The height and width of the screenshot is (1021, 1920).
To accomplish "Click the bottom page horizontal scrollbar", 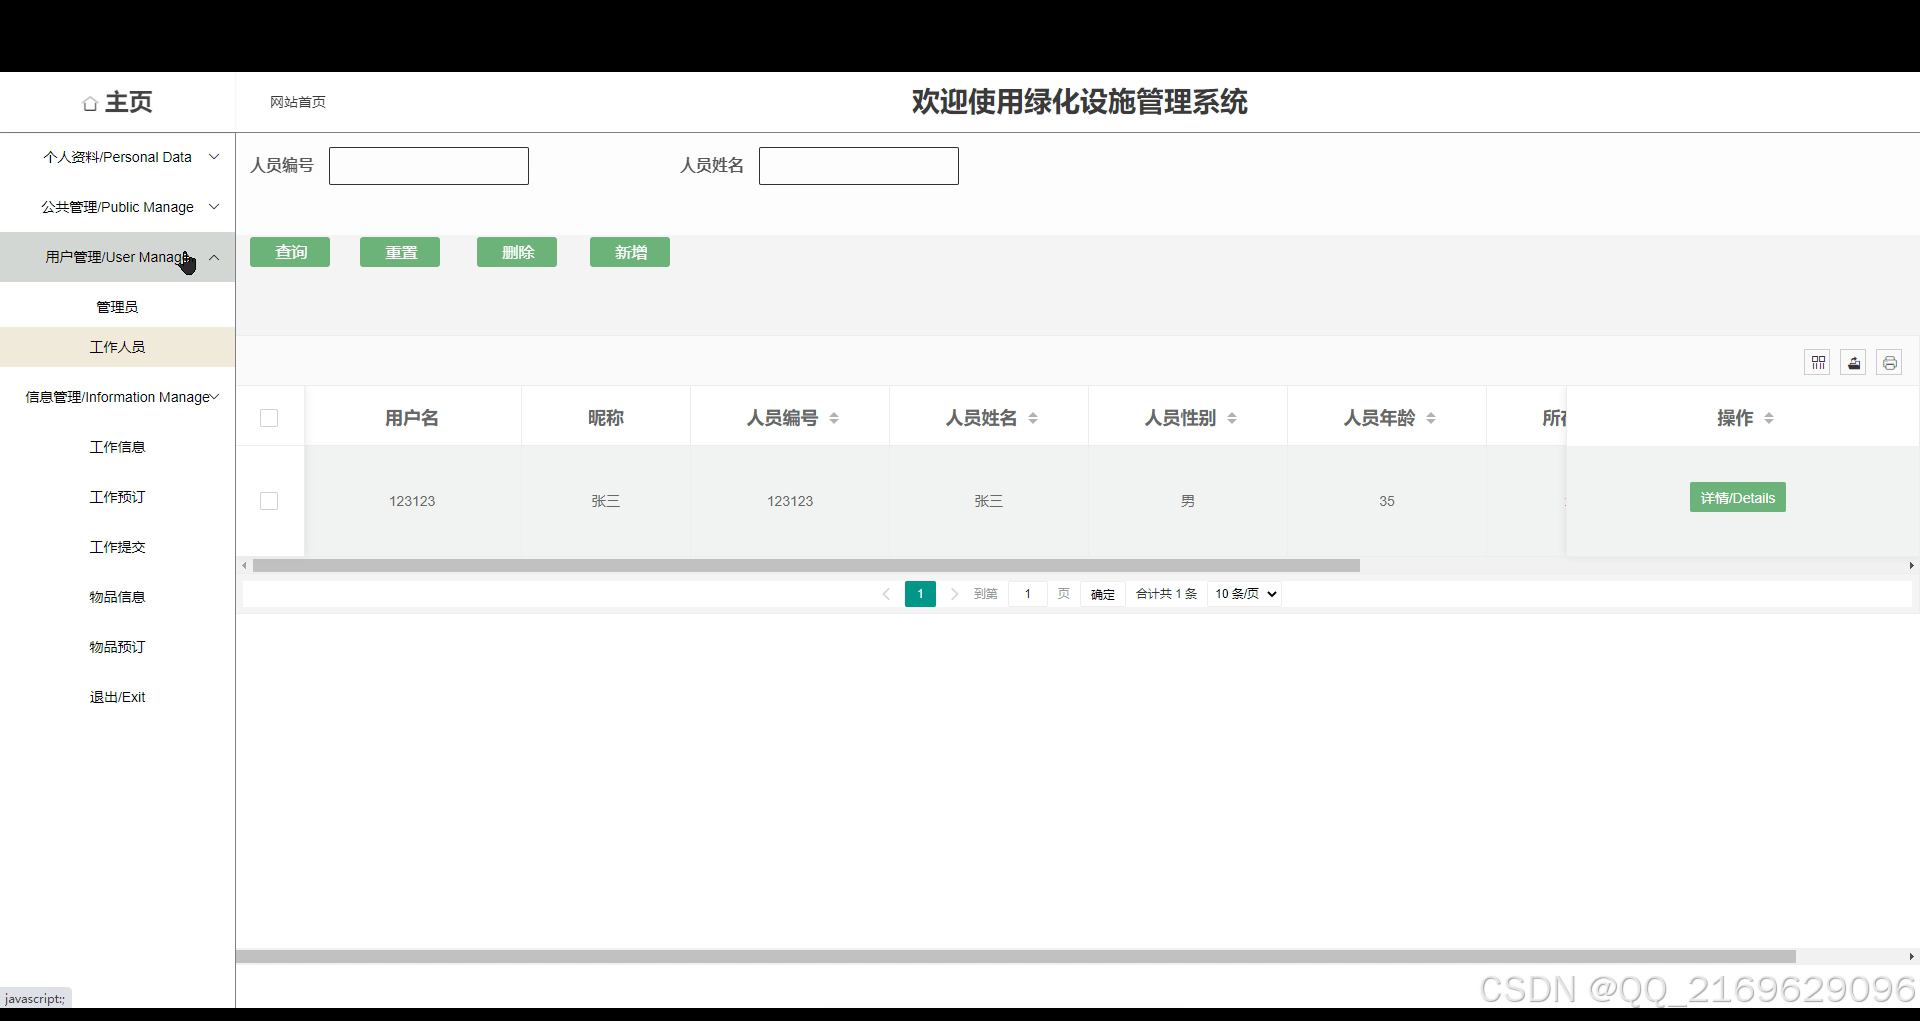I will [x=1016, y=957].
